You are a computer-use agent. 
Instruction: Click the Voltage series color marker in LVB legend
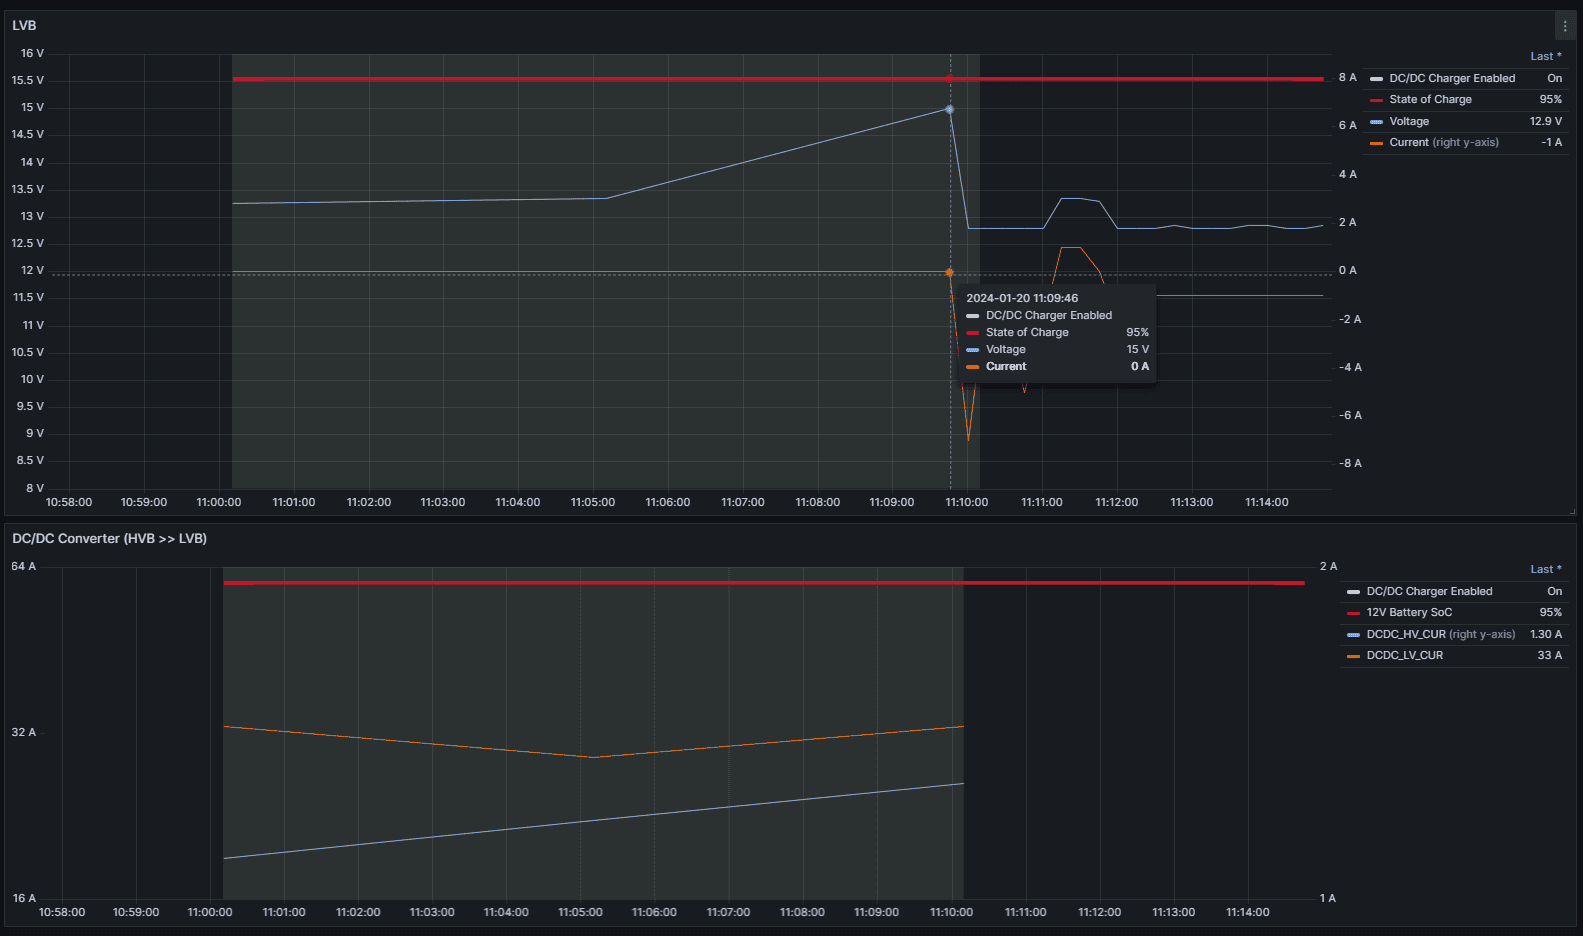tap(1376, 122)
